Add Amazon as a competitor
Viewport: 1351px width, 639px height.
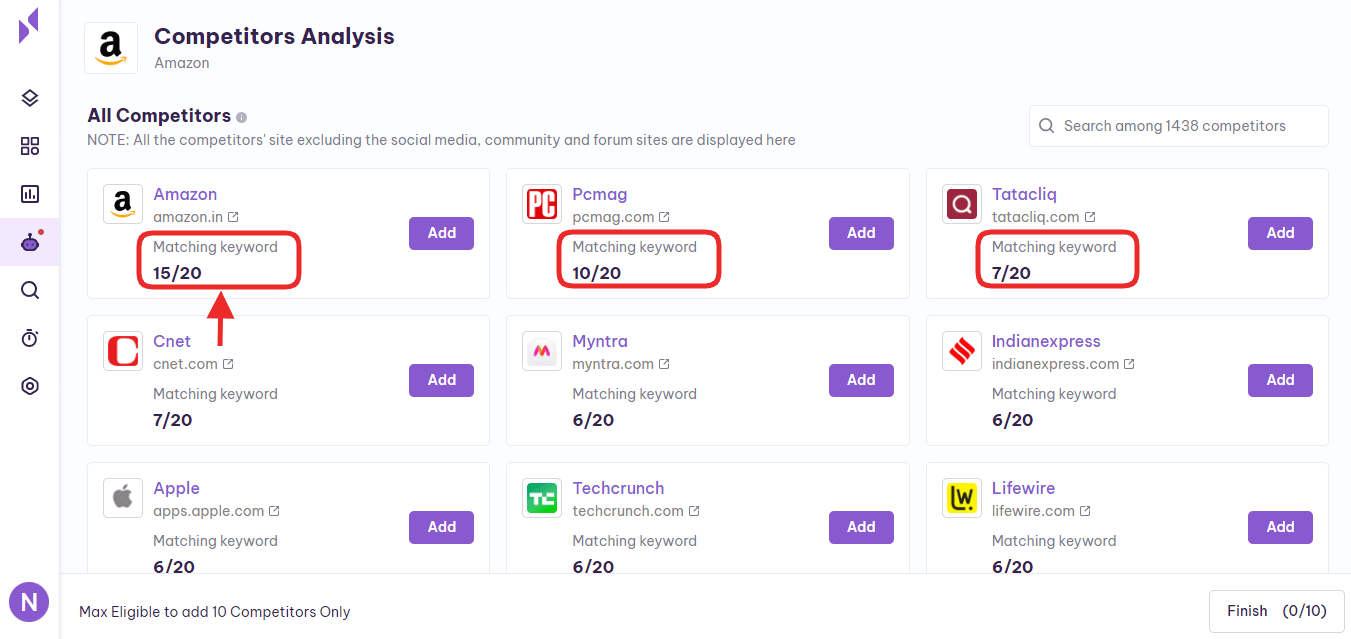441,233
